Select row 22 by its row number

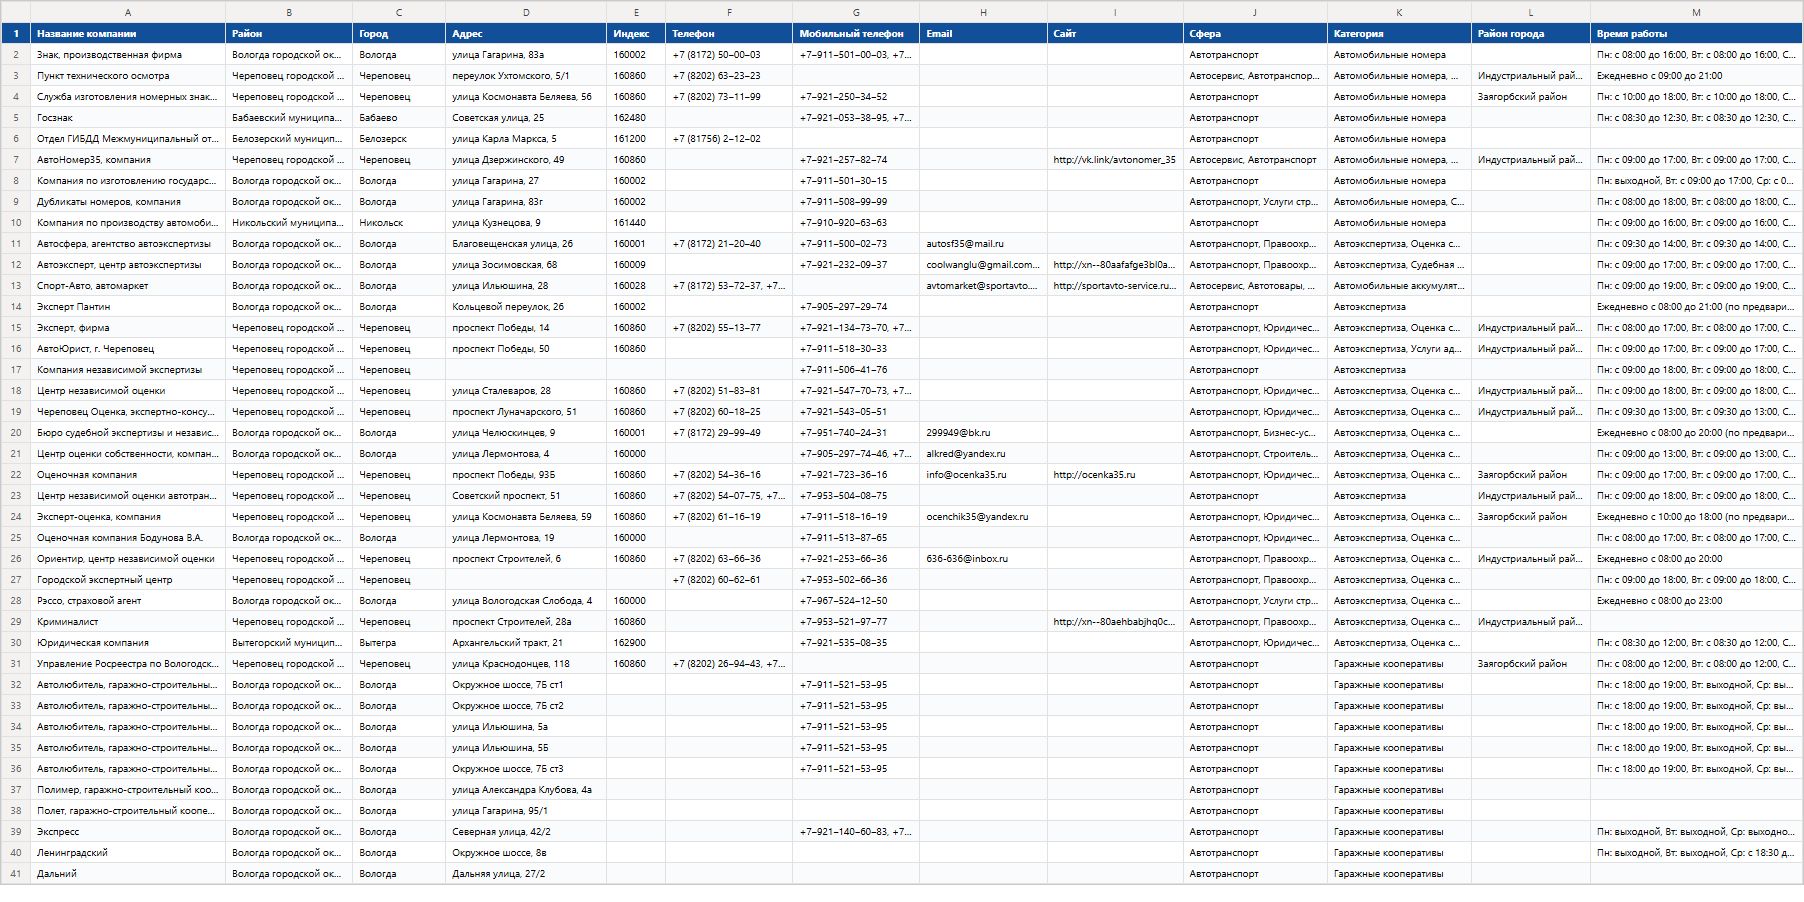tap(16, 475)
